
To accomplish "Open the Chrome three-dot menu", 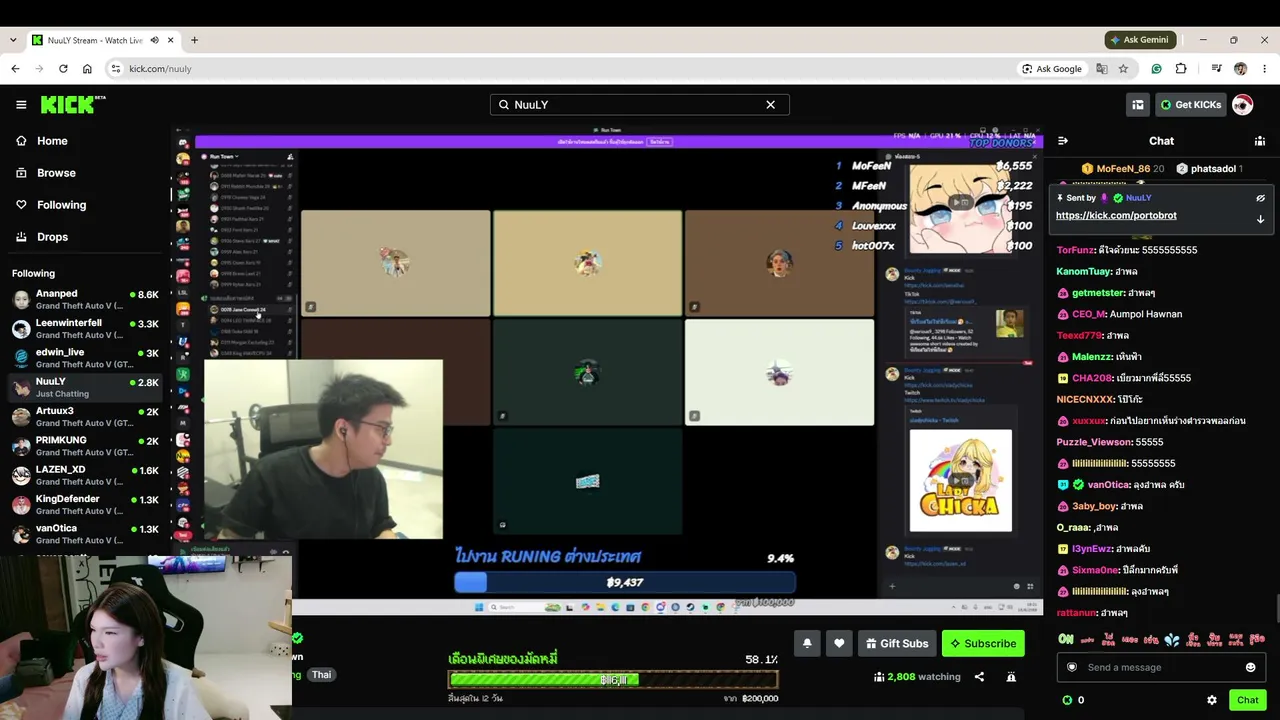I will tap(1264, 69).
